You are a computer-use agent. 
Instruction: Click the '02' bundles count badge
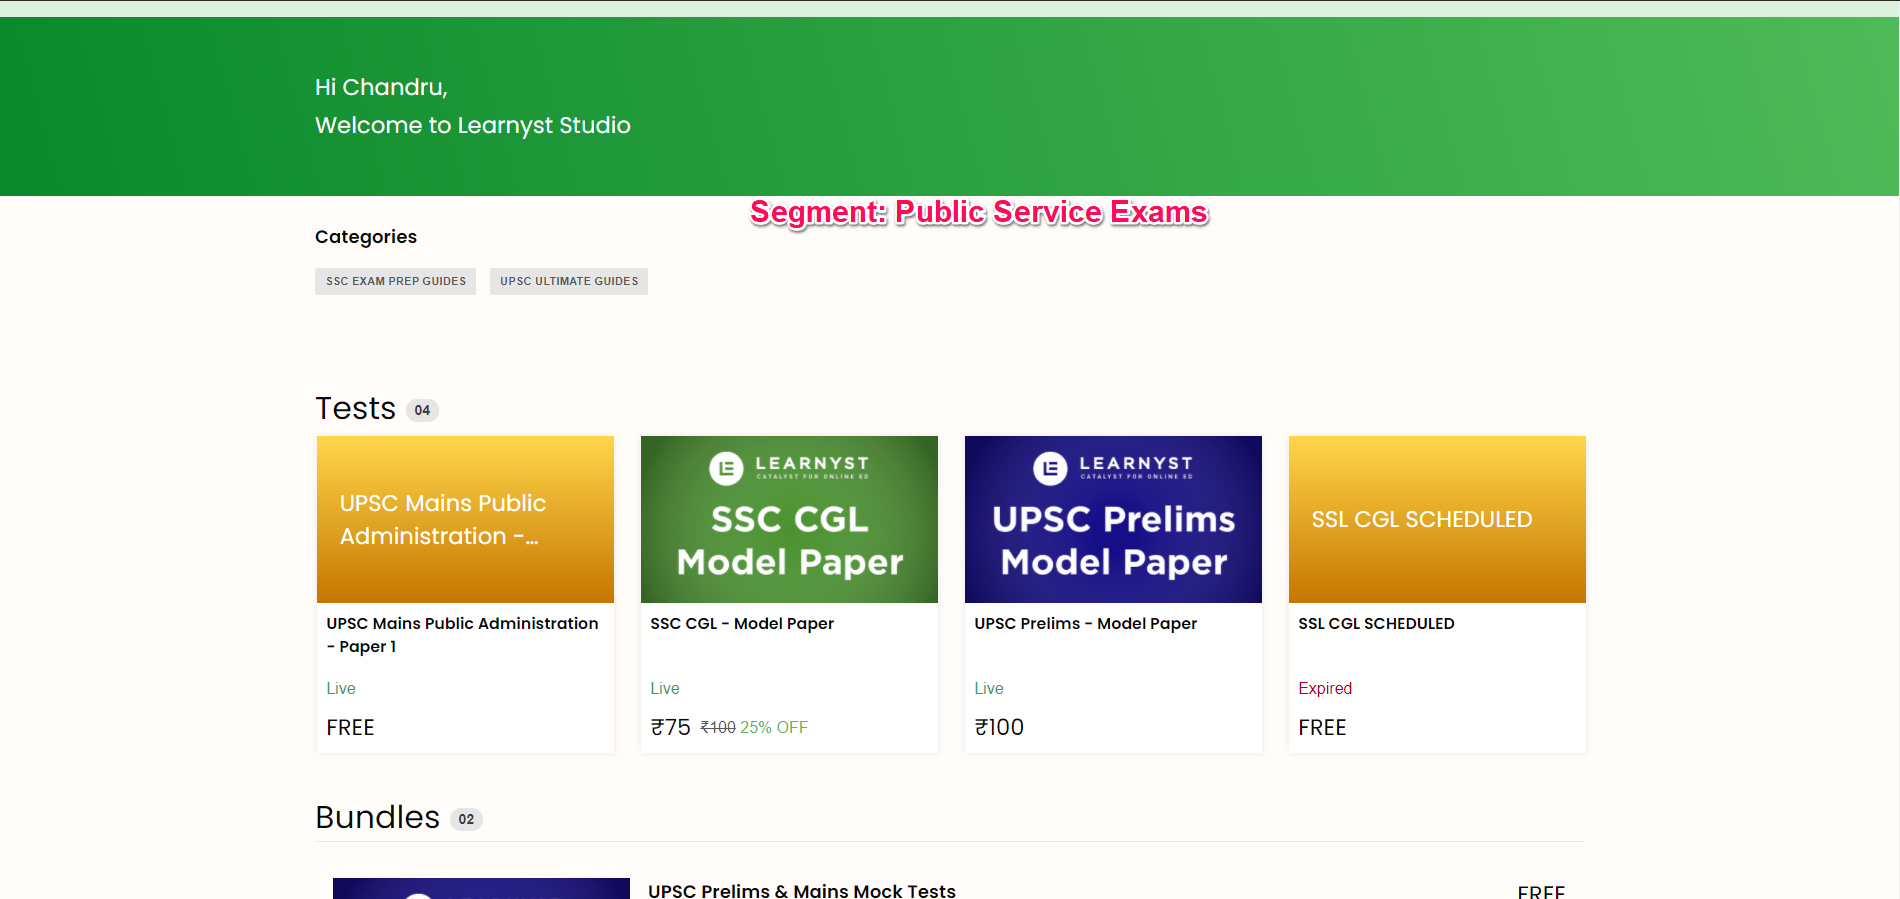pyautogui.click(x=466, y=819)
